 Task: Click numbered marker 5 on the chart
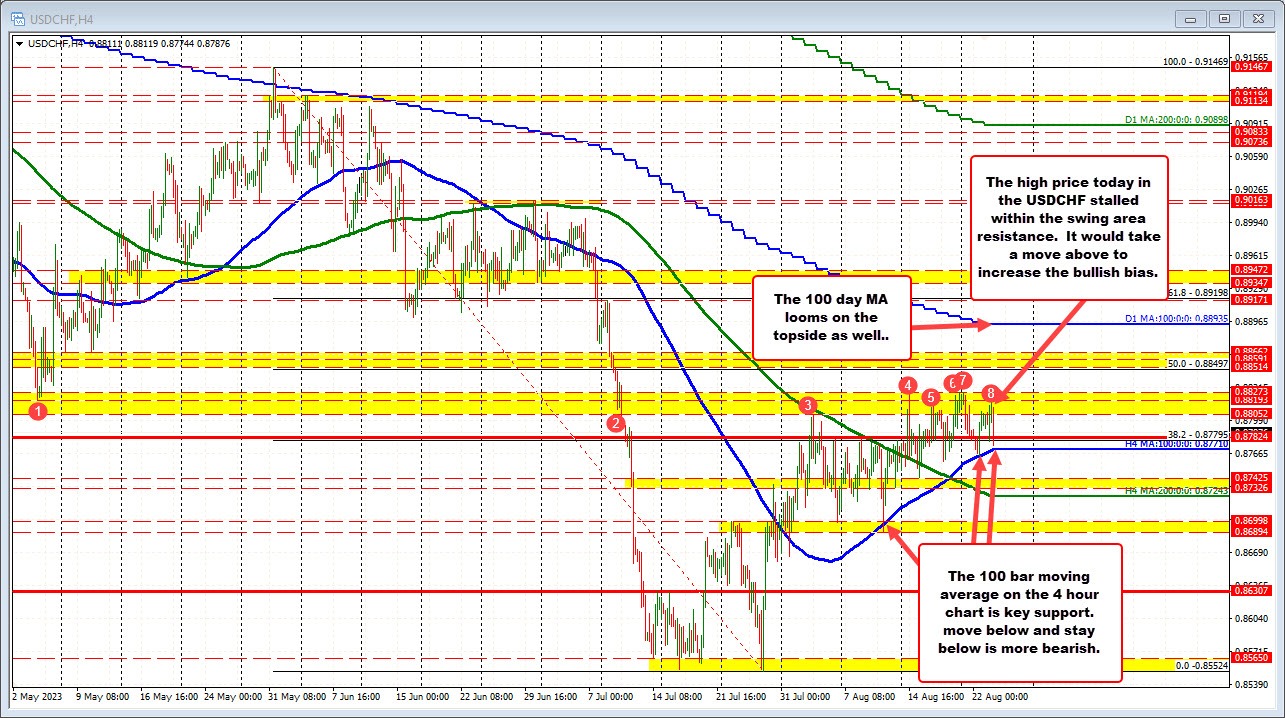pos(931,397)
